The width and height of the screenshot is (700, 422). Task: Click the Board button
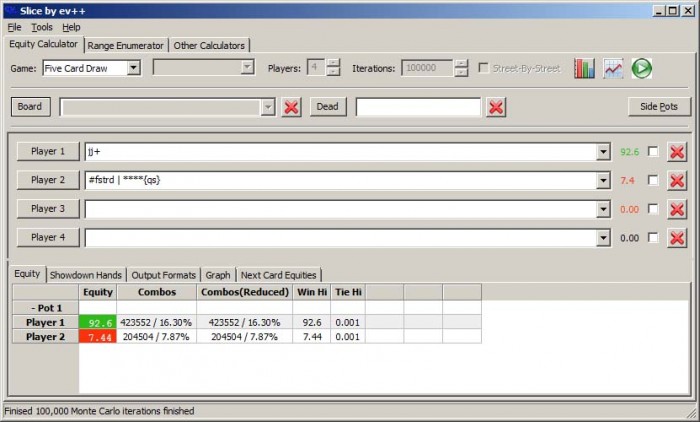pos(30,107)
